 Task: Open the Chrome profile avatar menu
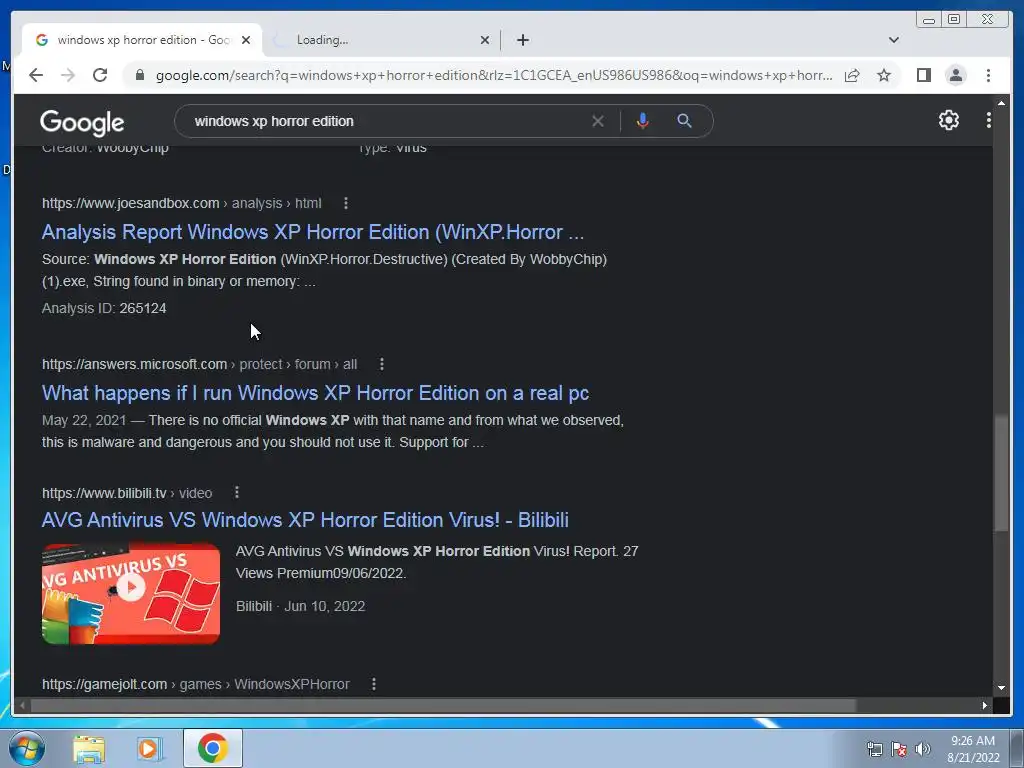click(x=955, y=75)
